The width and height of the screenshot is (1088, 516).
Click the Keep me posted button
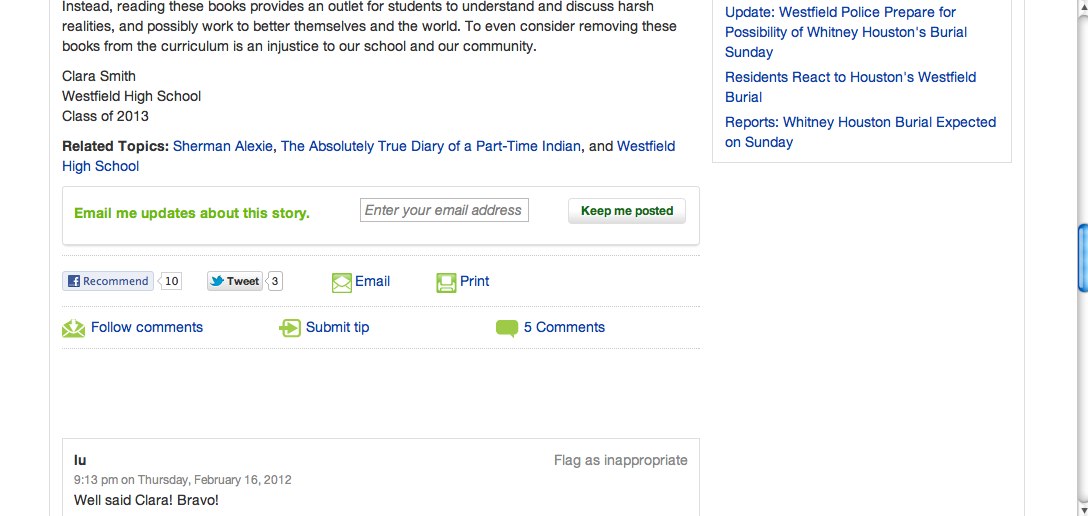[x=627, y=211]
